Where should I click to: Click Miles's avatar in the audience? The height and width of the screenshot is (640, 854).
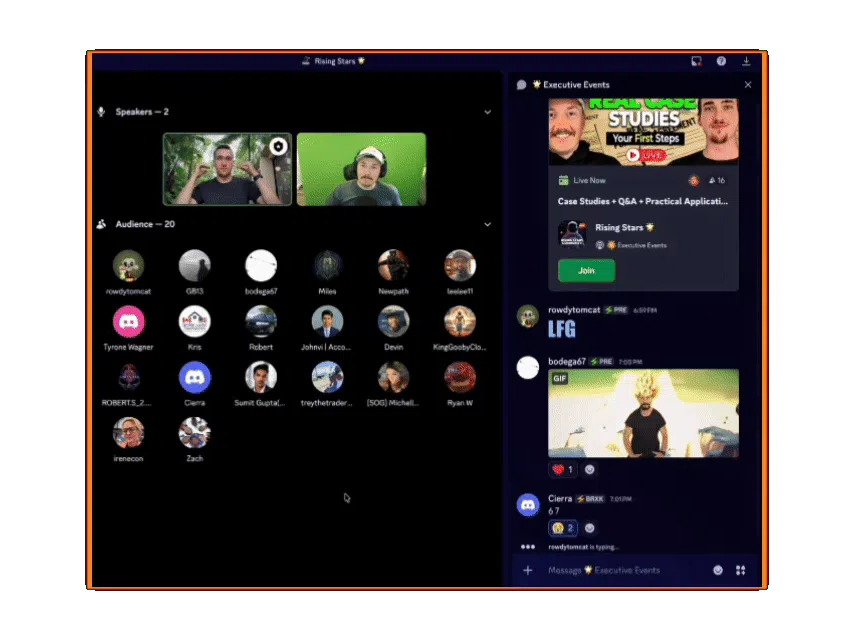(327, 266)
